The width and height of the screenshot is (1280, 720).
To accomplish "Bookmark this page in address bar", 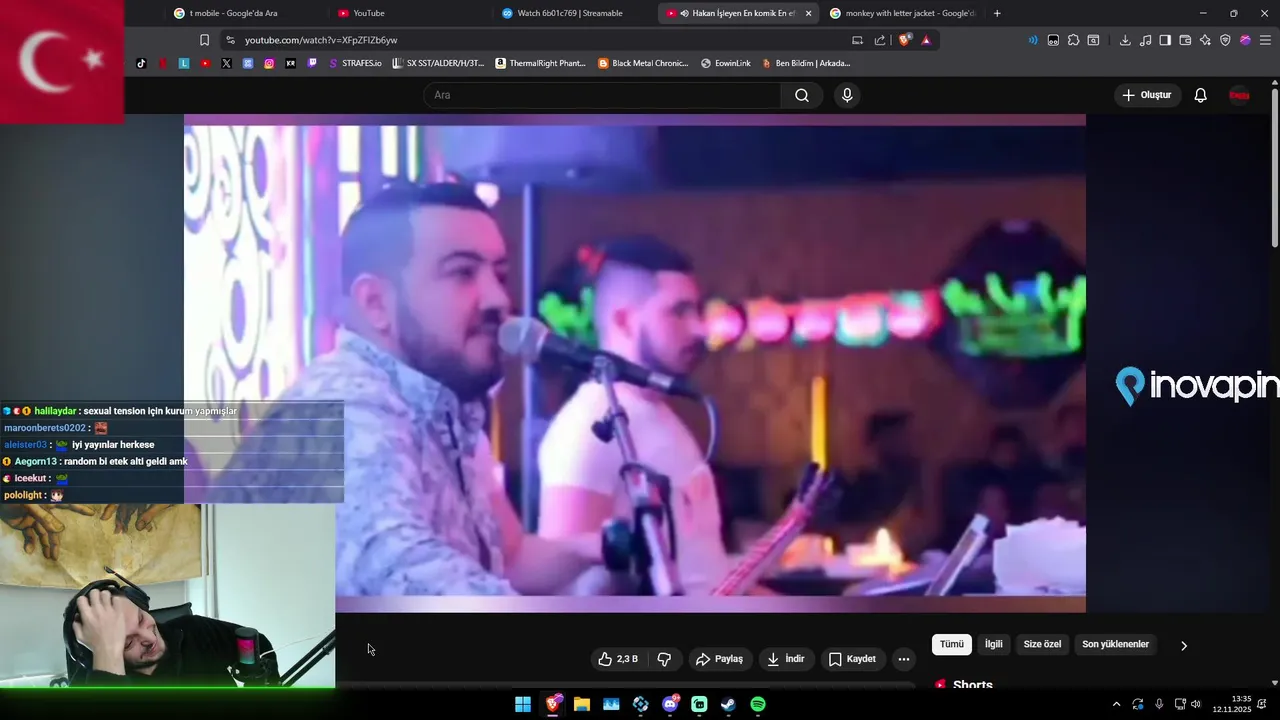I will pyautogui.click(x=204, y=40).
